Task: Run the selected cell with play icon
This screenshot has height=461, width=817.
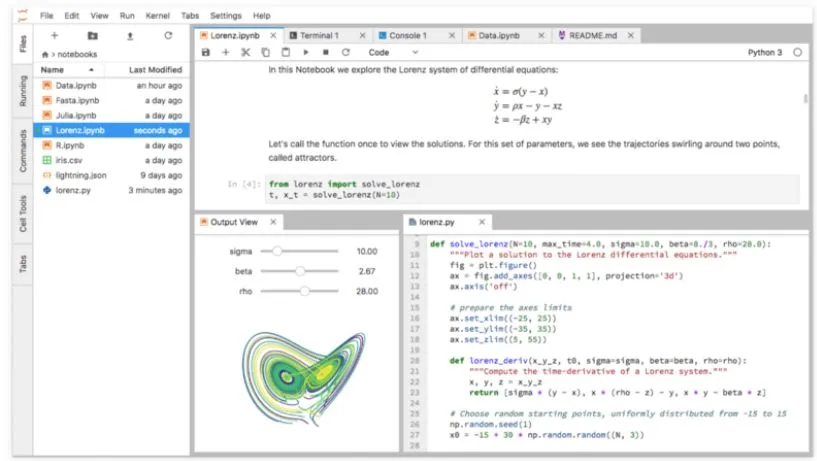Action: (x=305, y=52)
